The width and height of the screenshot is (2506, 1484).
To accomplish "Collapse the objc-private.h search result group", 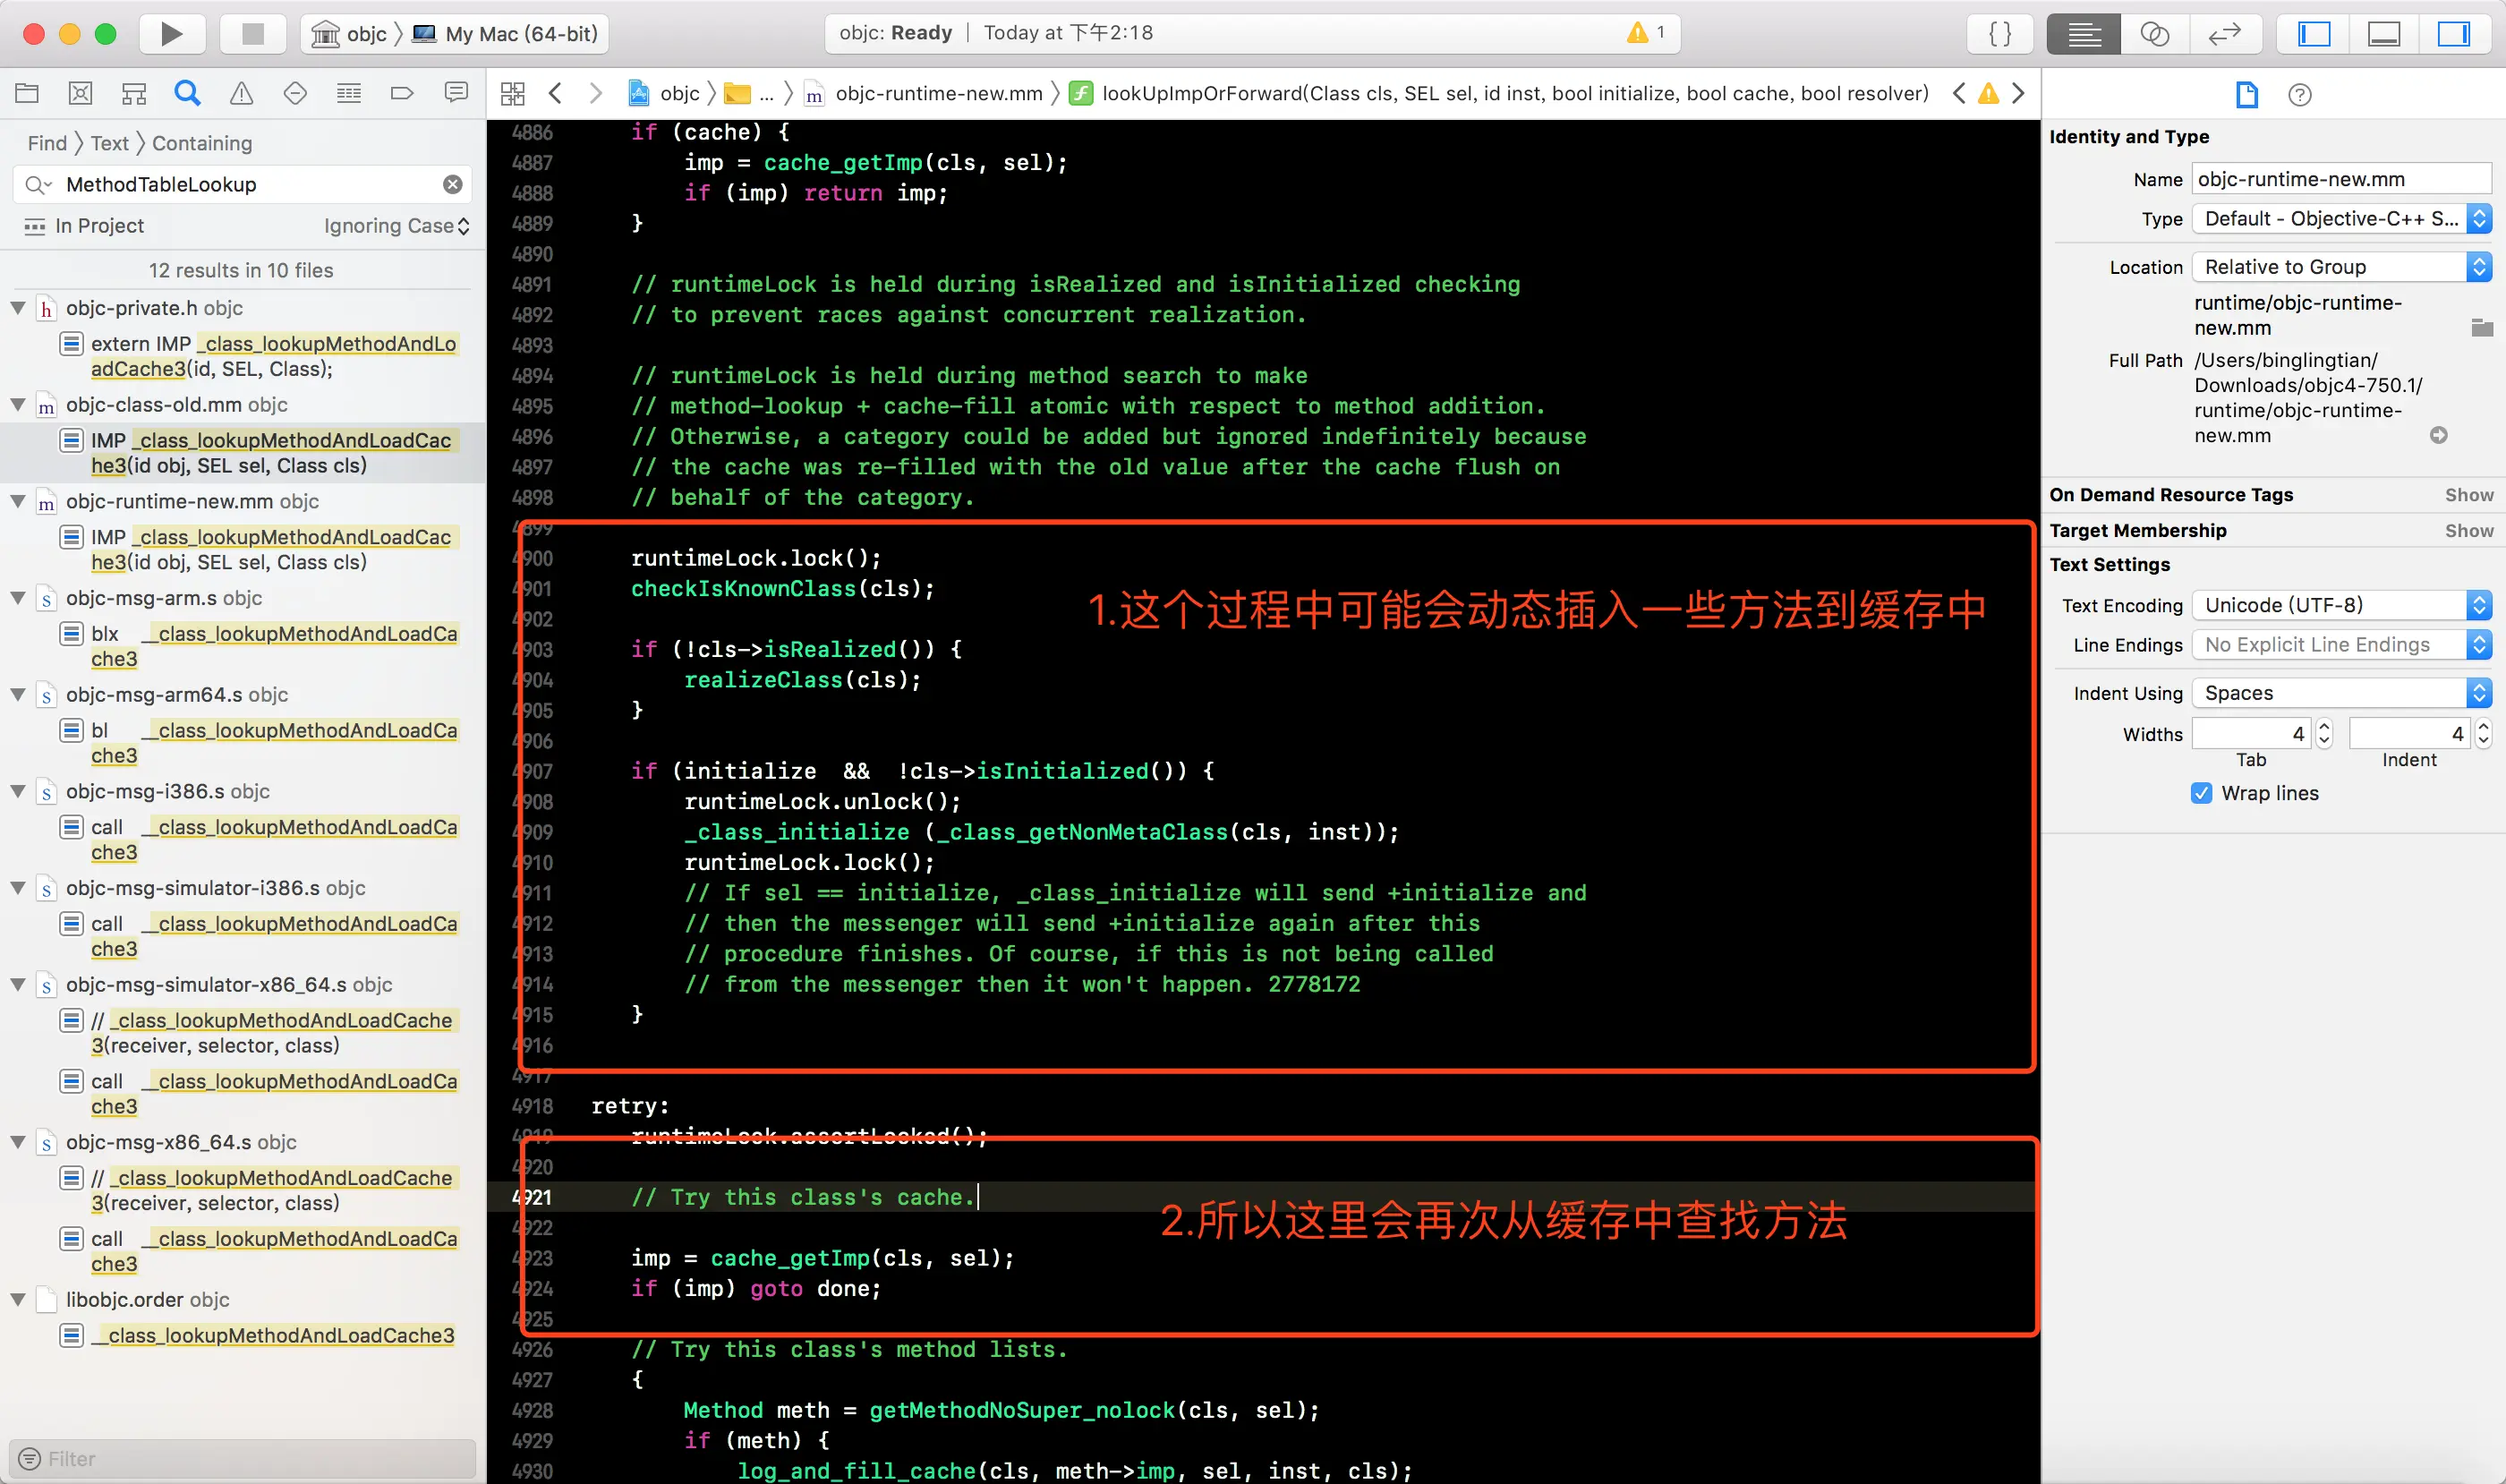I will pos(18,308).
